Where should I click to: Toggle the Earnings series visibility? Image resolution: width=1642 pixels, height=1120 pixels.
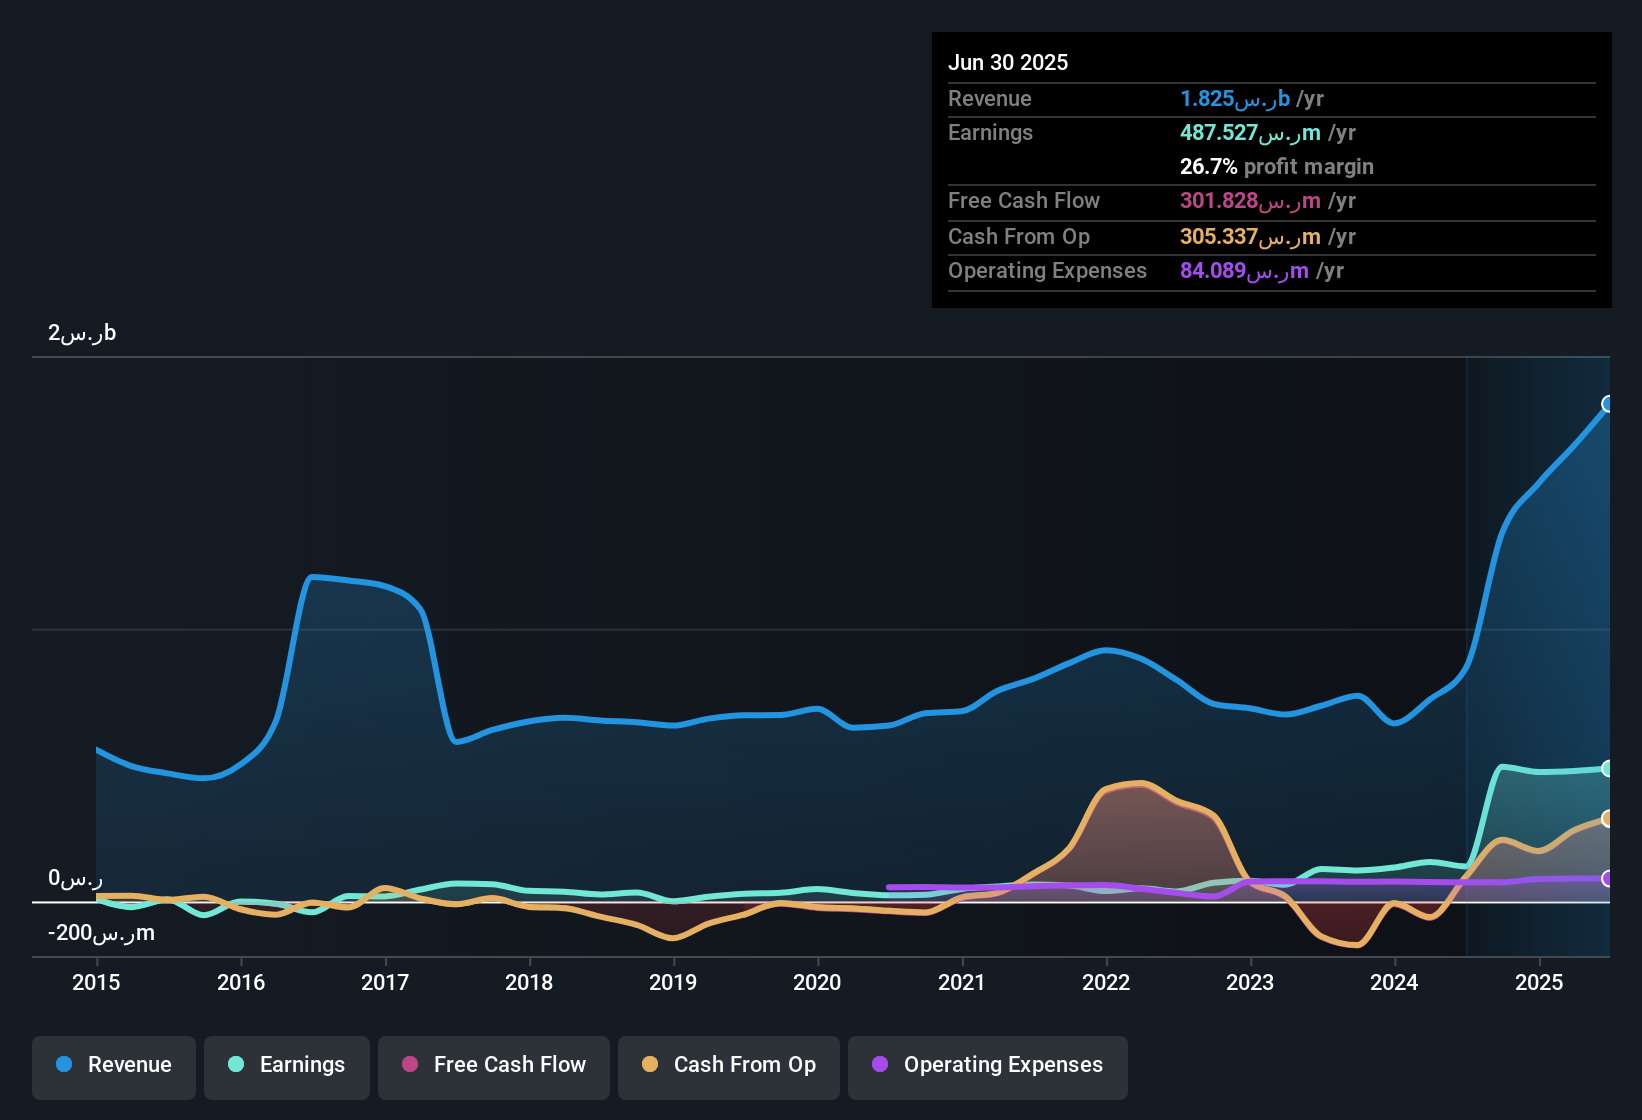(x=286, y=1066)
